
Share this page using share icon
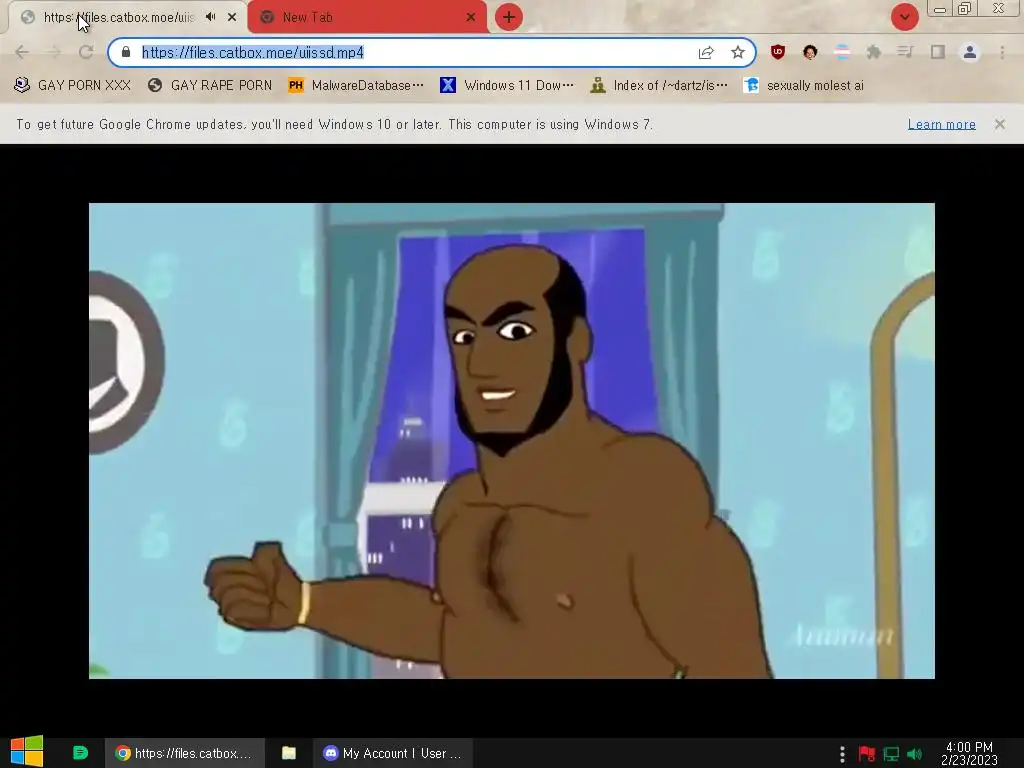click(x=706, y=52)
